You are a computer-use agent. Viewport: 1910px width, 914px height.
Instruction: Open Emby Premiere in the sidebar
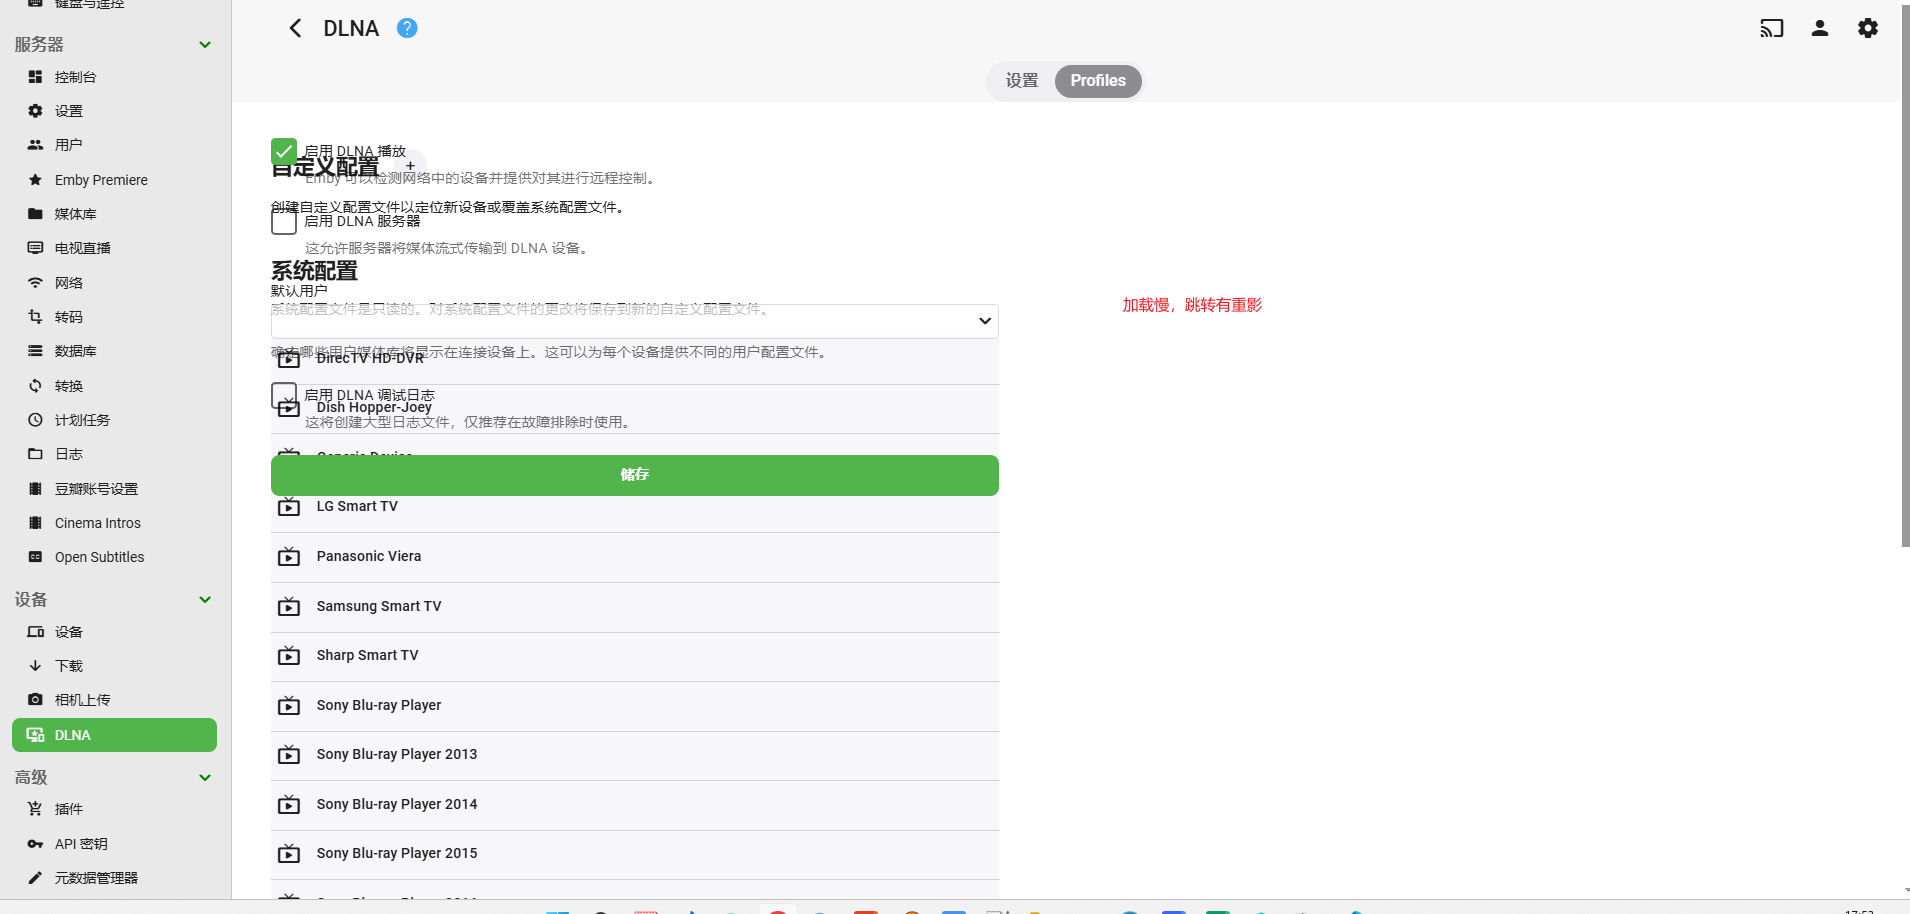[x=101, y=180]
